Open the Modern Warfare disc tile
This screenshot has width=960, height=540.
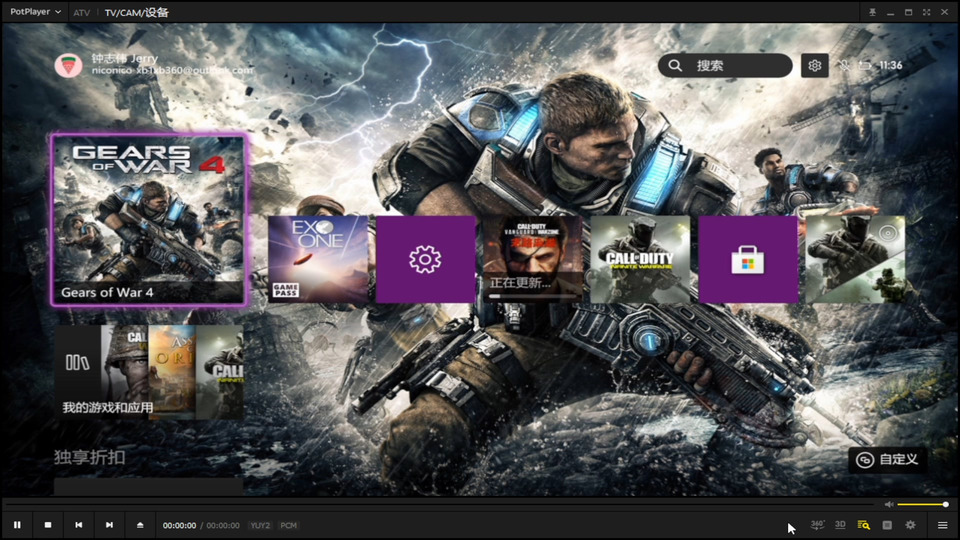[855, 259]
